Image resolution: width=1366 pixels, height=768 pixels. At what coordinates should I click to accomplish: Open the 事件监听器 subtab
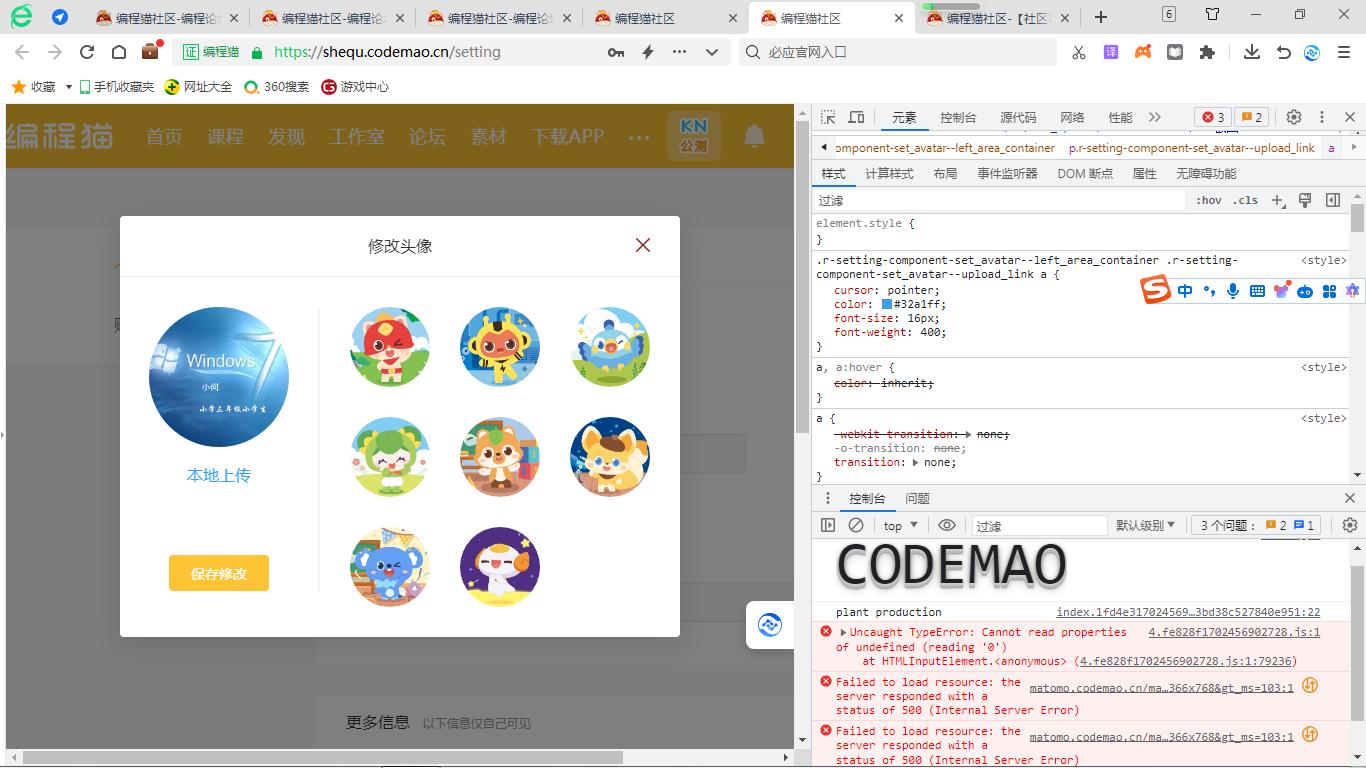(1007, 173)
